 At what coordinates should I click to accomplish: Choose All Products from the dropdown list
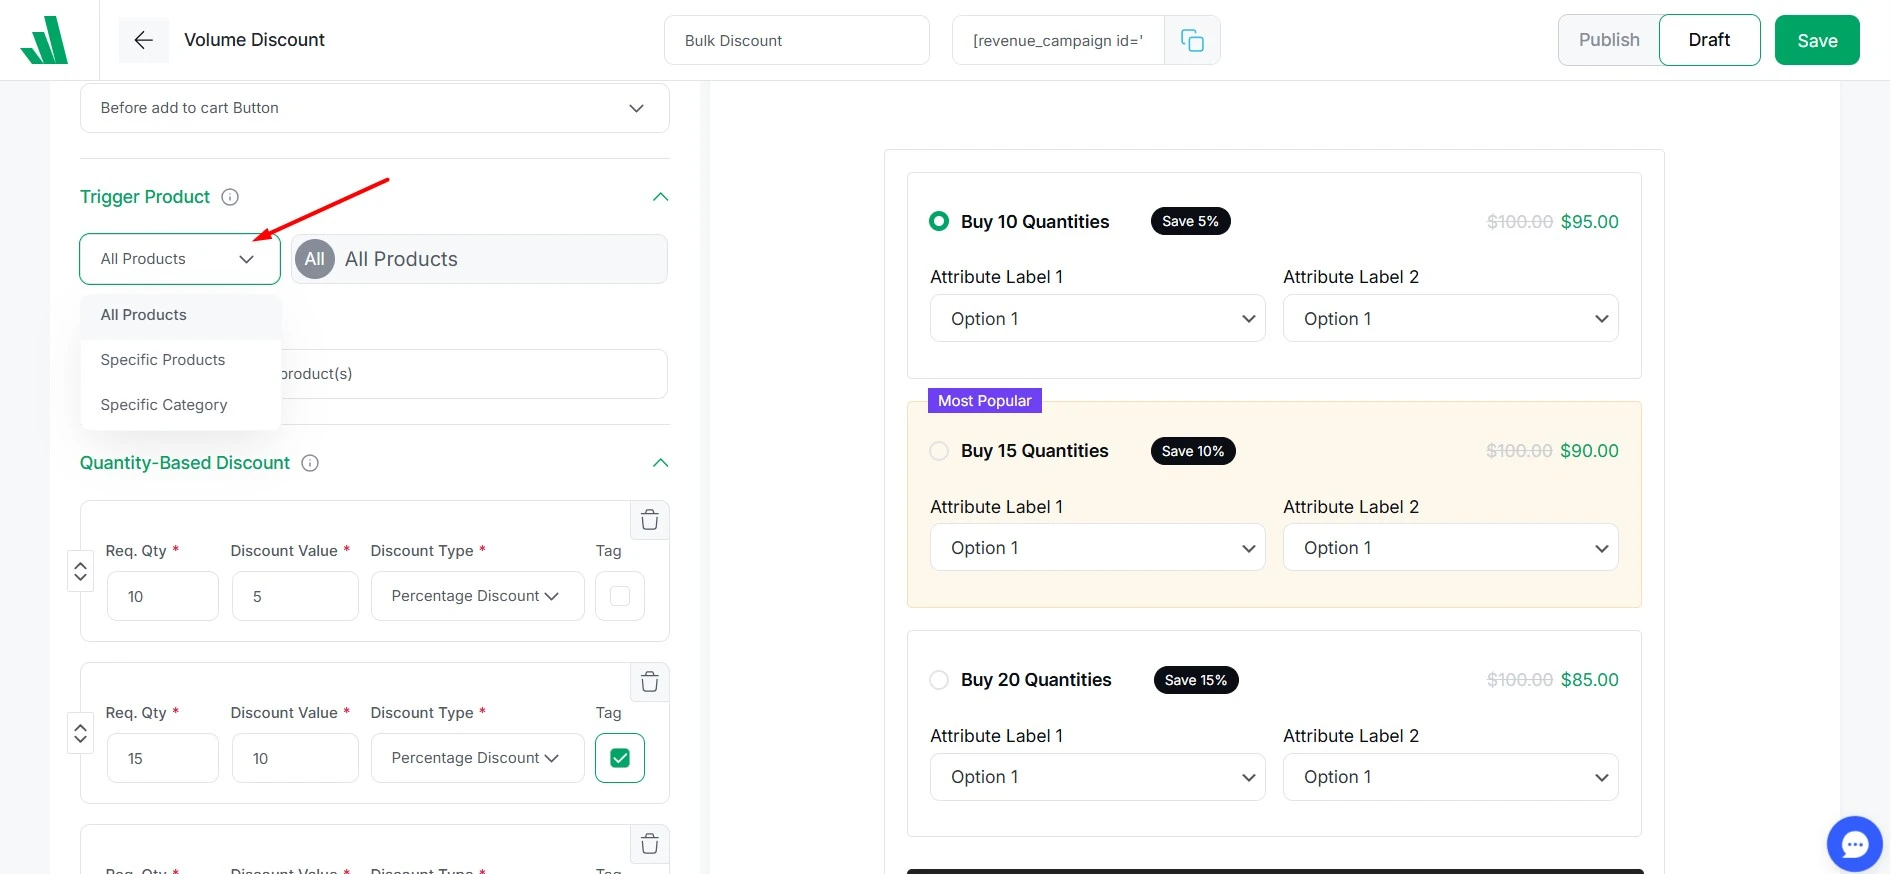point(180,315)
